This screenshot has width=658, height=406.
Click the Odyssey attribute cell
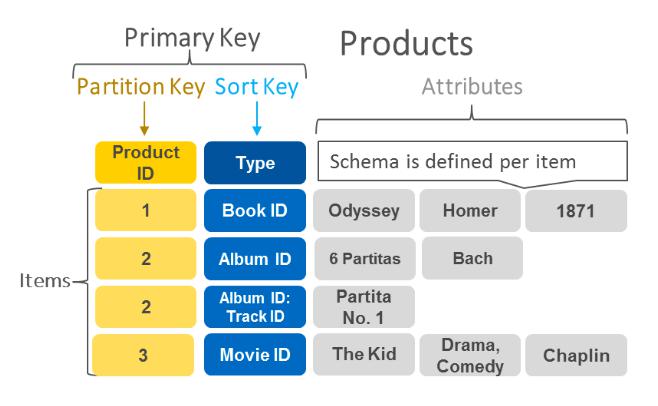(364, 211)
